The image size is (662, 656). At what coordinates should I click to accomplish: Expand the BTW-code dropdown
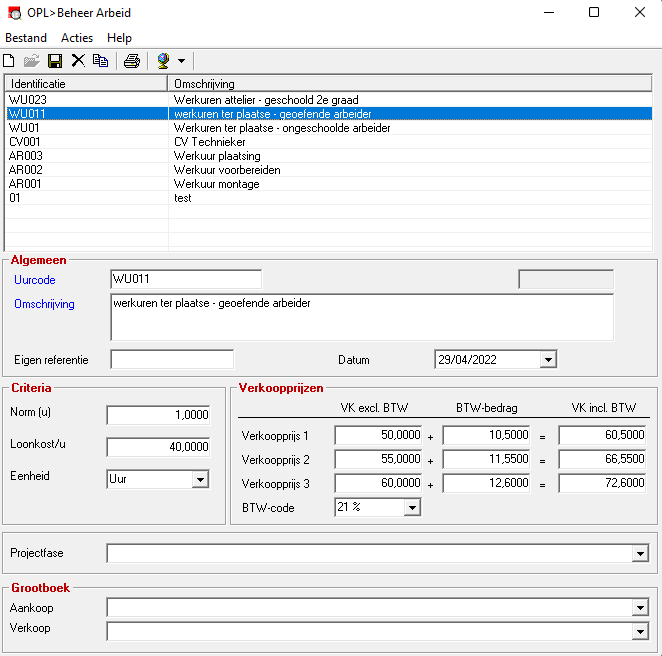pos(412,507)
